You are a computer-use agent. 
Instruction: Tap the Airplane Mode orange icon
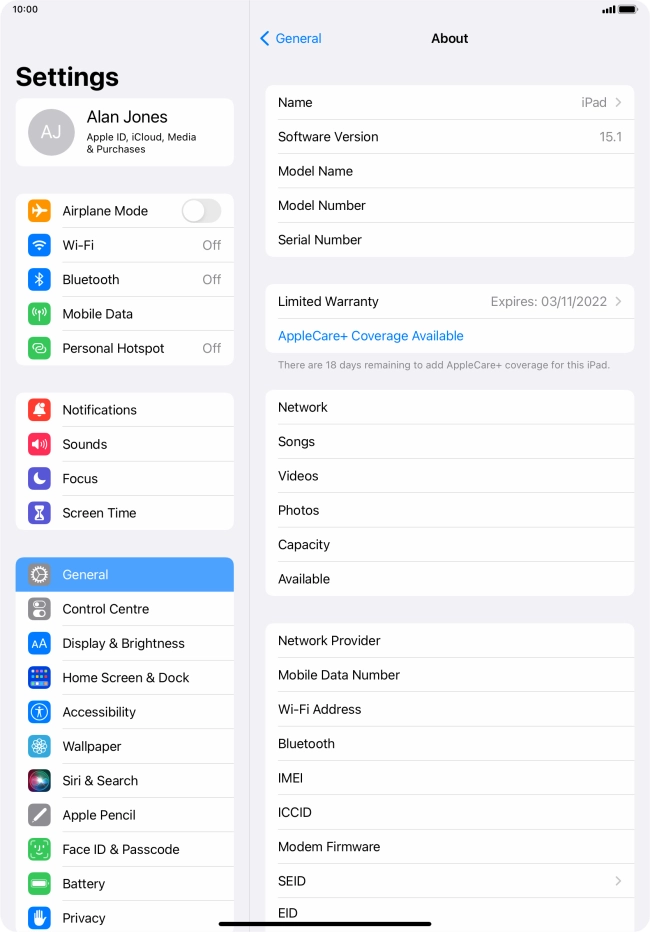tap(39, 210)
